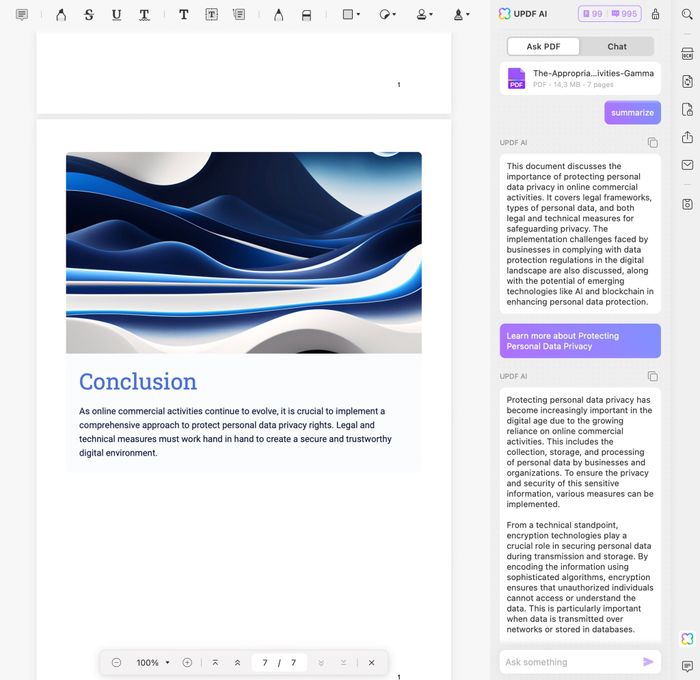Open the 100% zoom level dropdown
The width and height of the screenshot is (700, 680).
(153, 663)
